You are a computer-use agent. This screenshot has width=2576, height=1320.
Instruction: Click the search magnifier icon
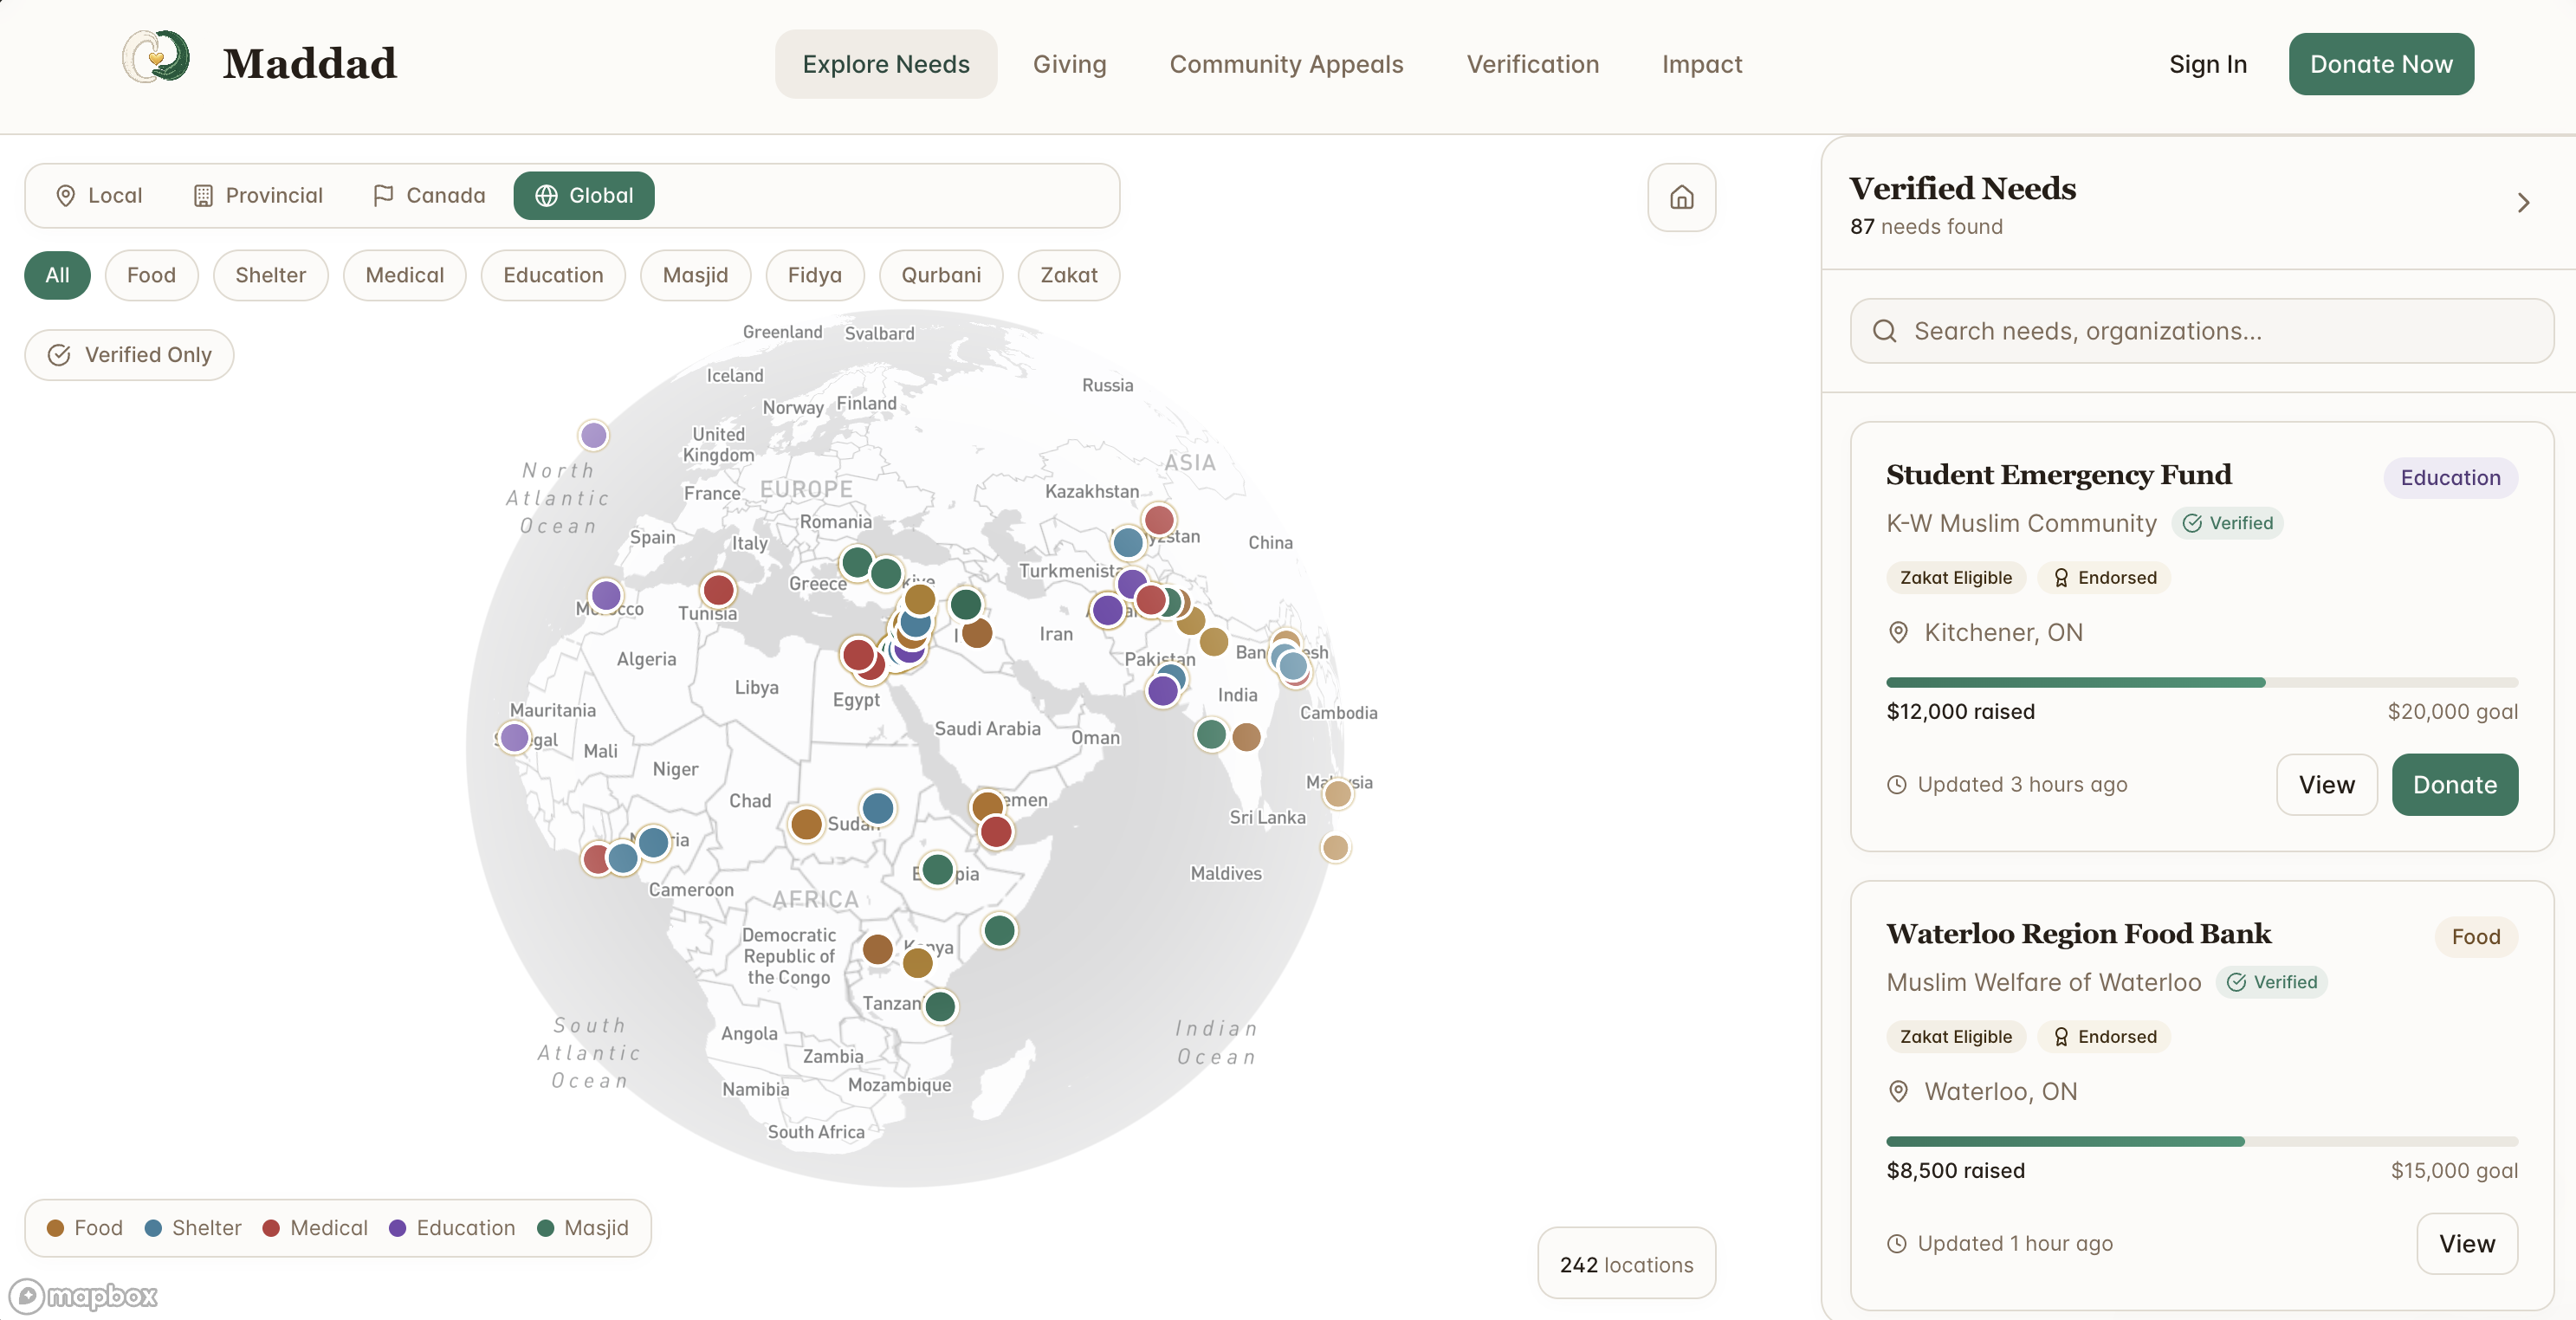point(1884,331)
